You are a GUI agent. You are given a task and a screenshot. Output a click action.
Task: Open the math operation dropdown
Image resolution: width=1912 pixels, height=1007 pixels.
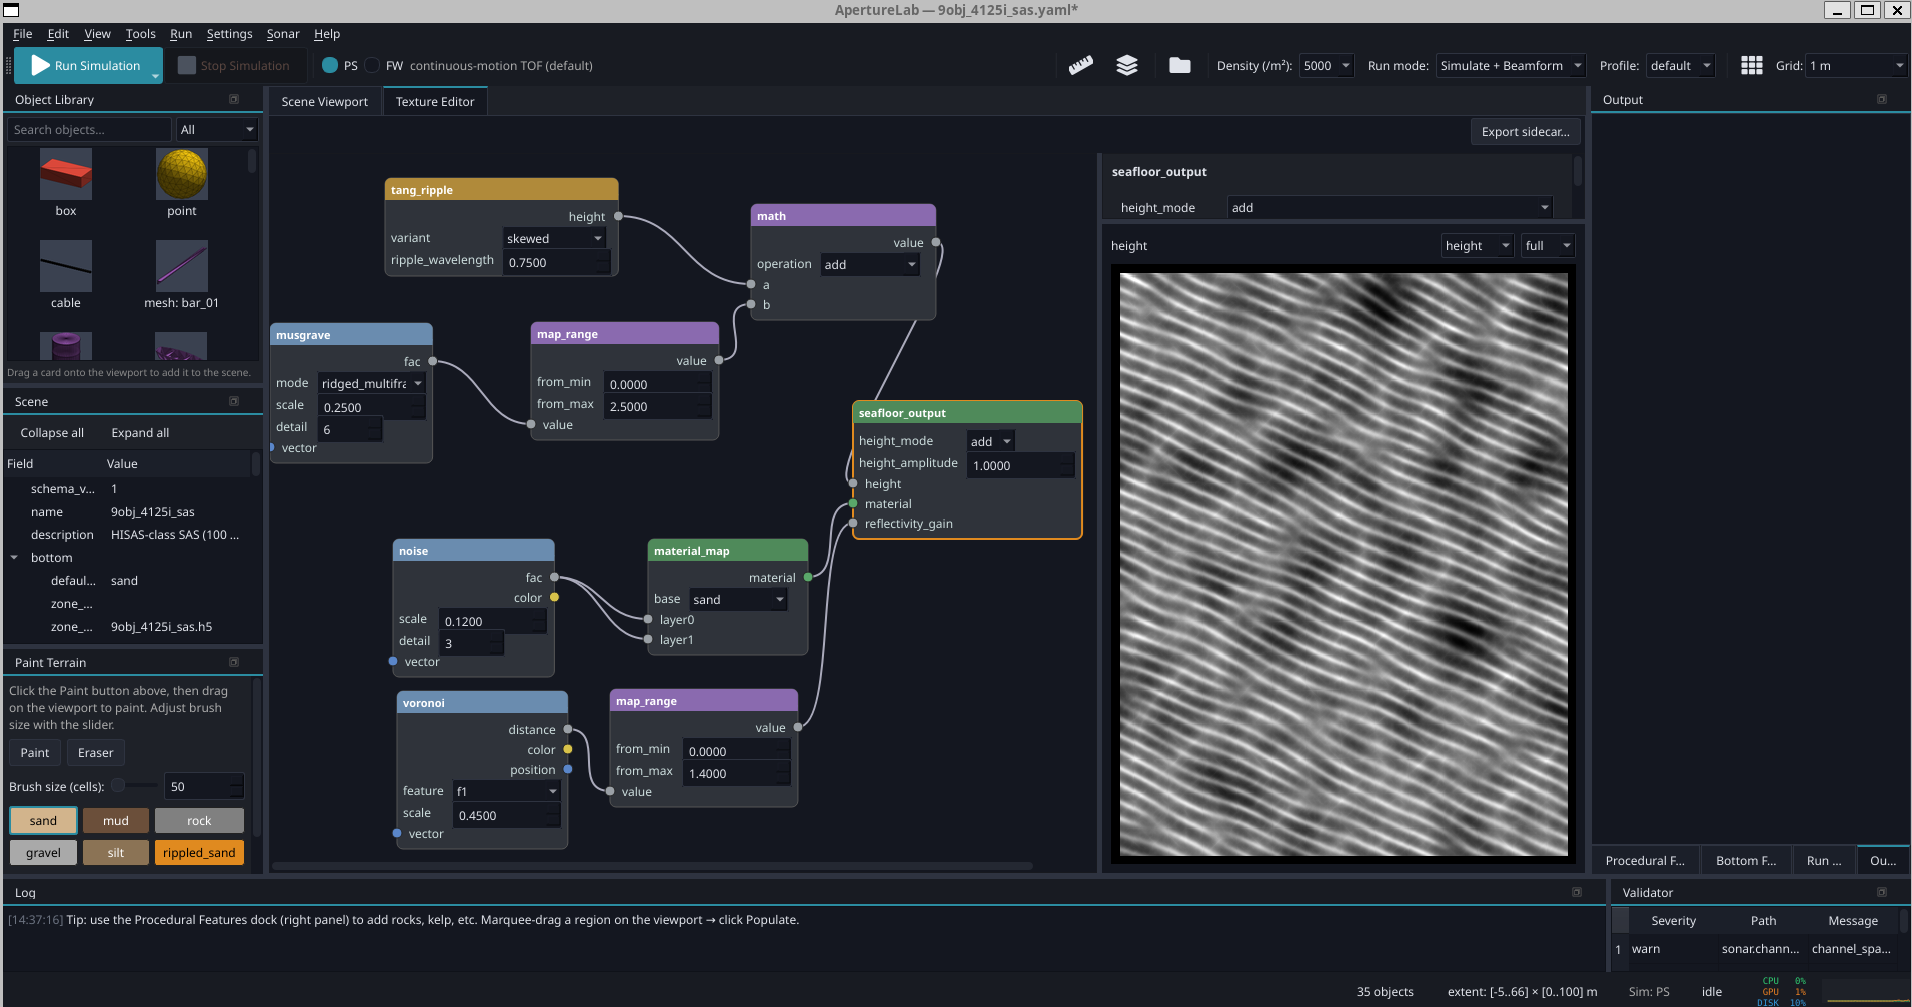click(870, 265)
